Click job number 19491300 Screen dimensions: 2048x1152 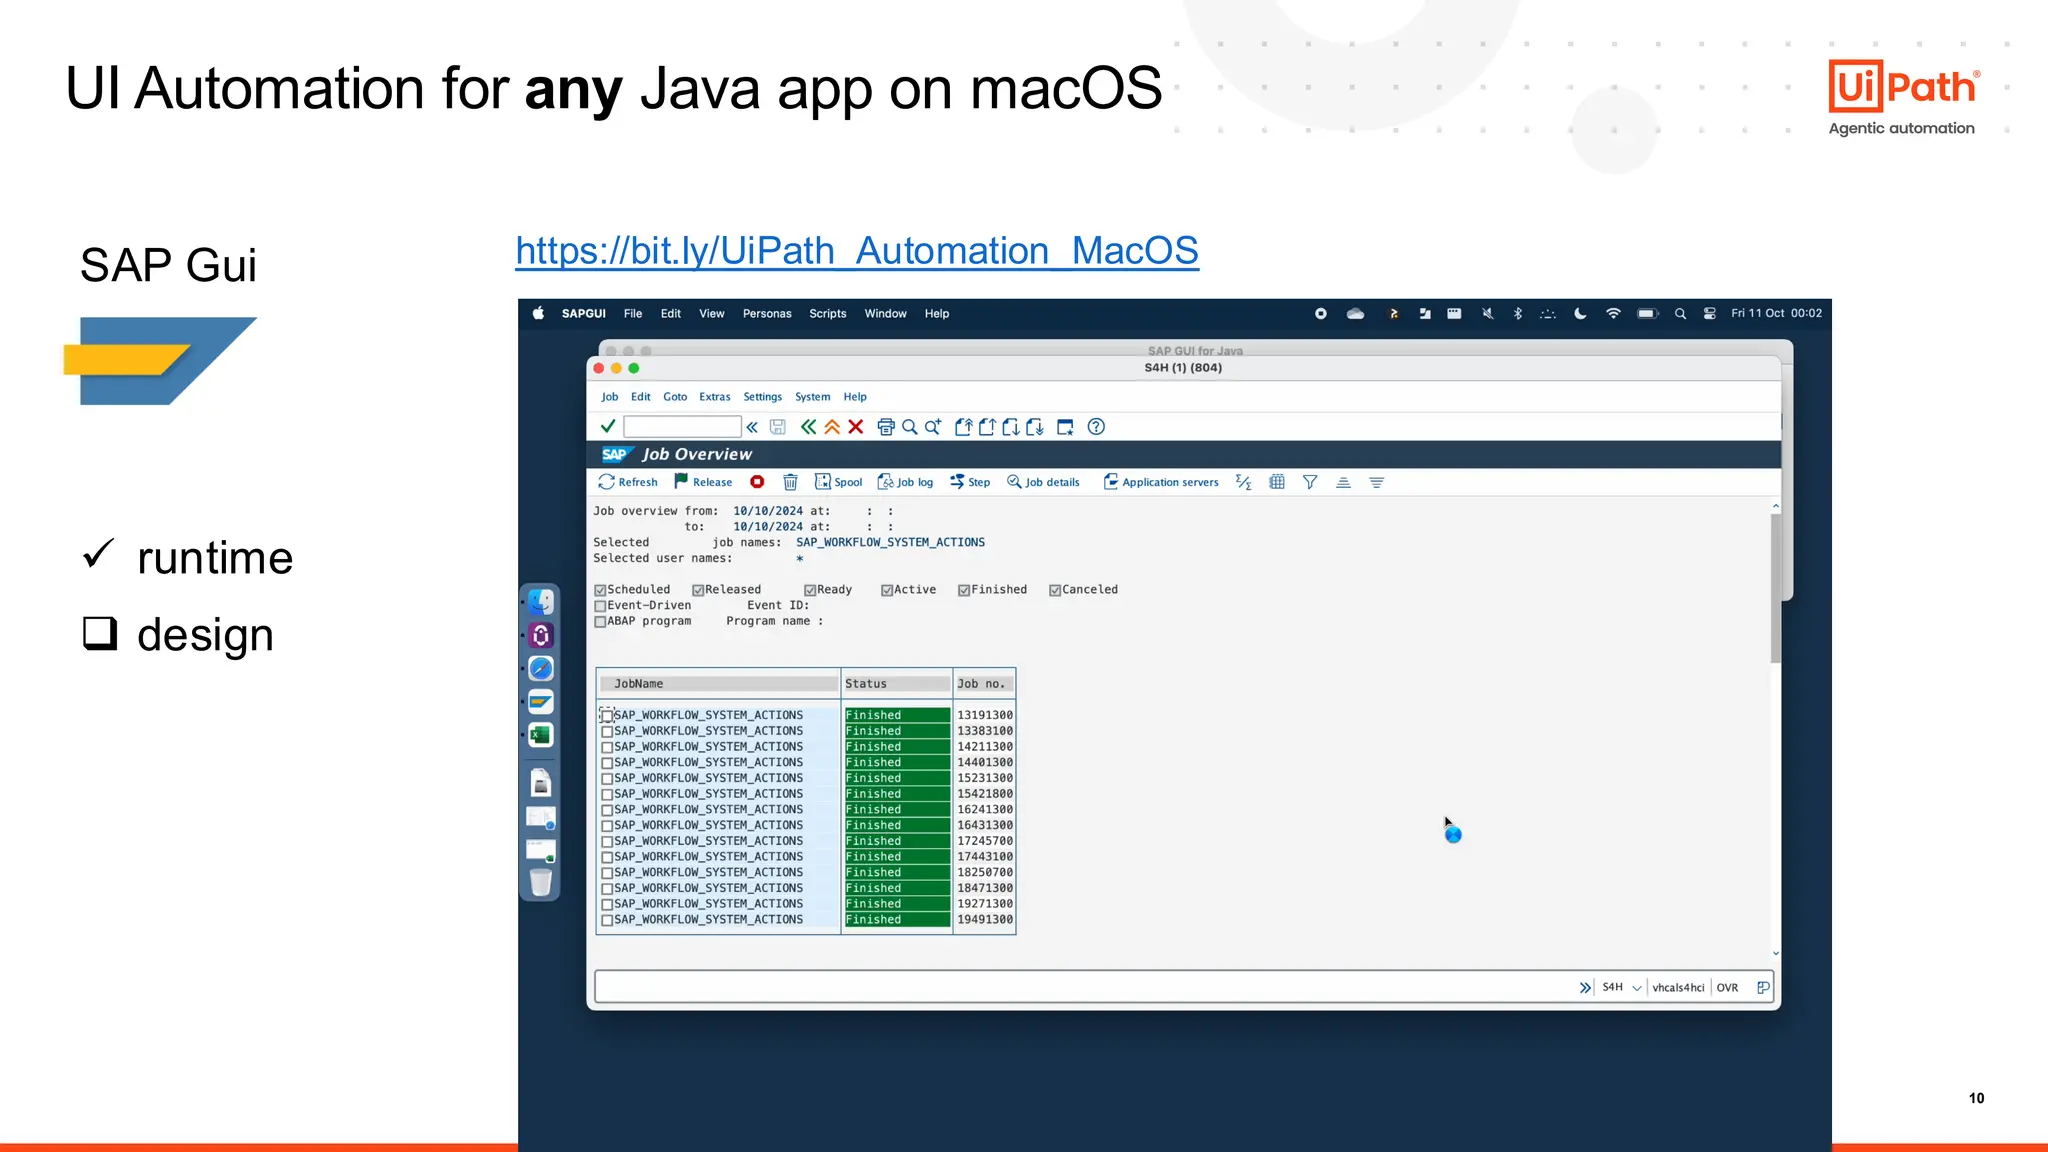click(985, 920)
